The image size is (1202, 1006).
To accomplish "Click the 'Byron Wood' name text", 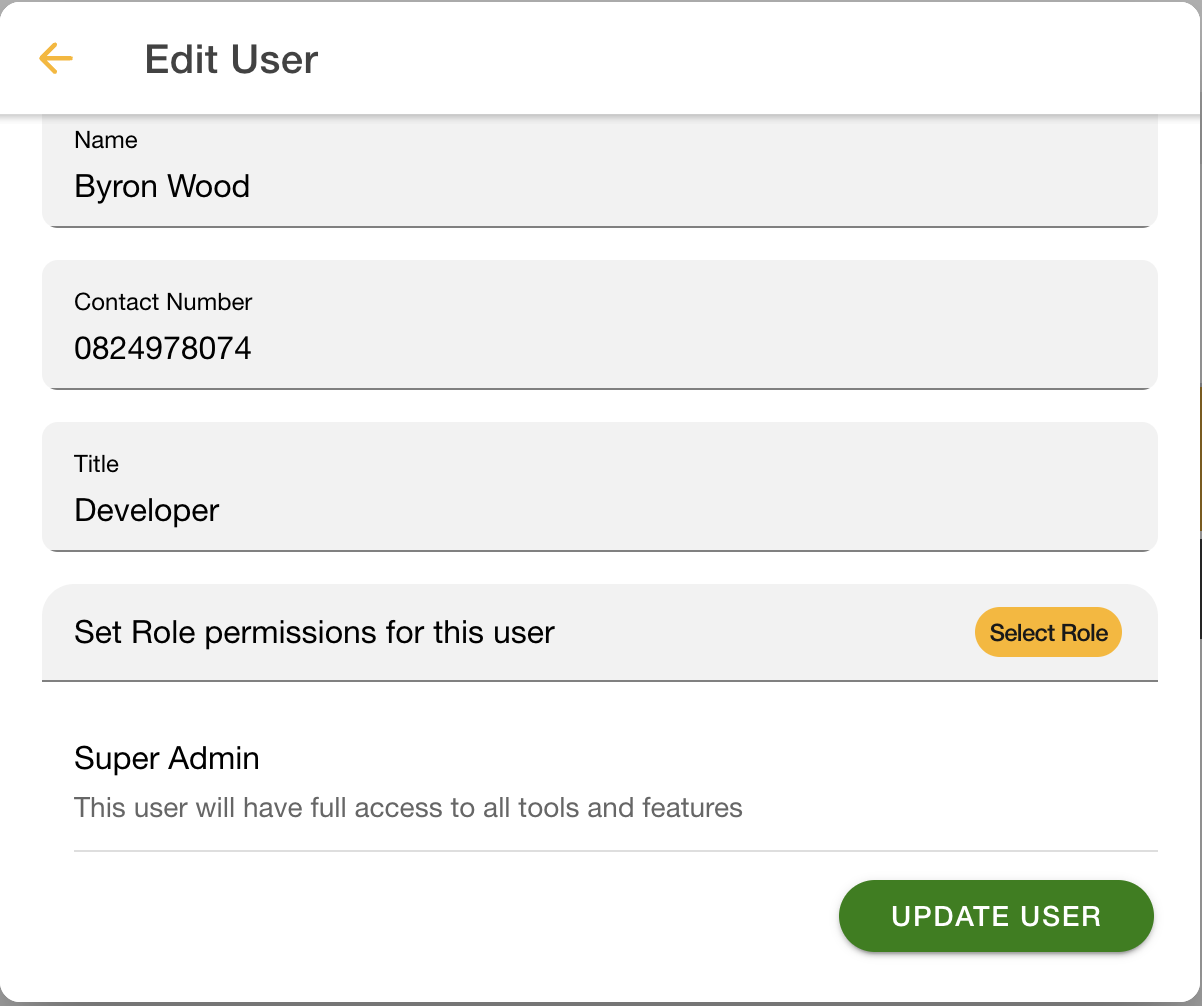I will coord(162,187).
